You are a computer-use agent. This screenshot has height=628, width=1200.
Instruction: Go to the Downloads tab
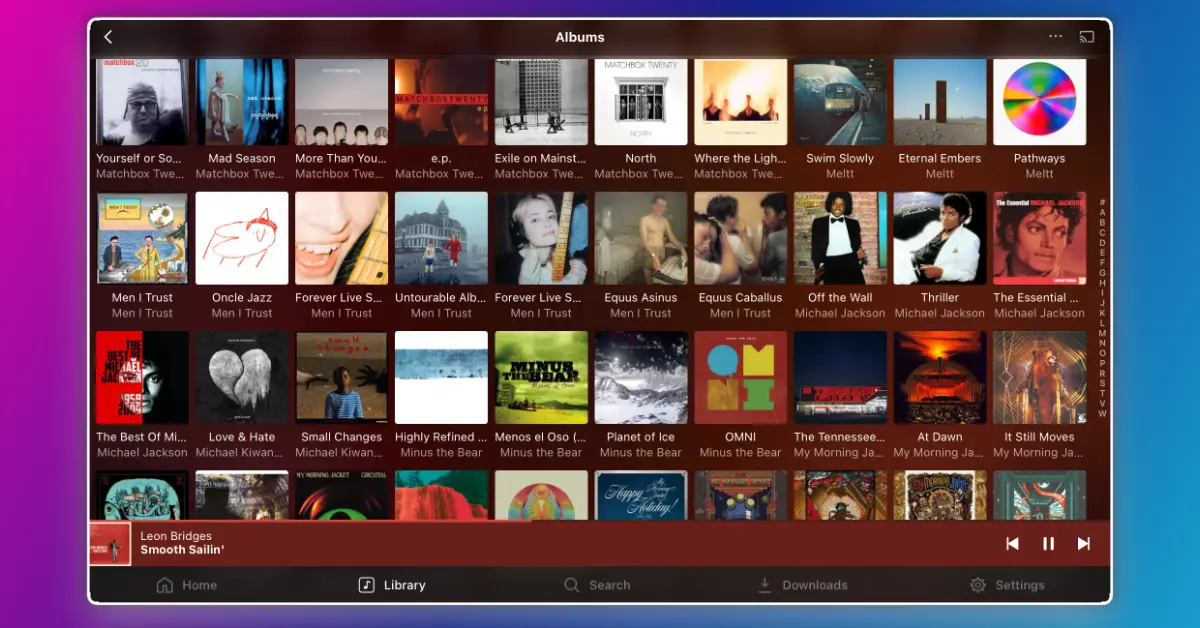pos(802,585)
